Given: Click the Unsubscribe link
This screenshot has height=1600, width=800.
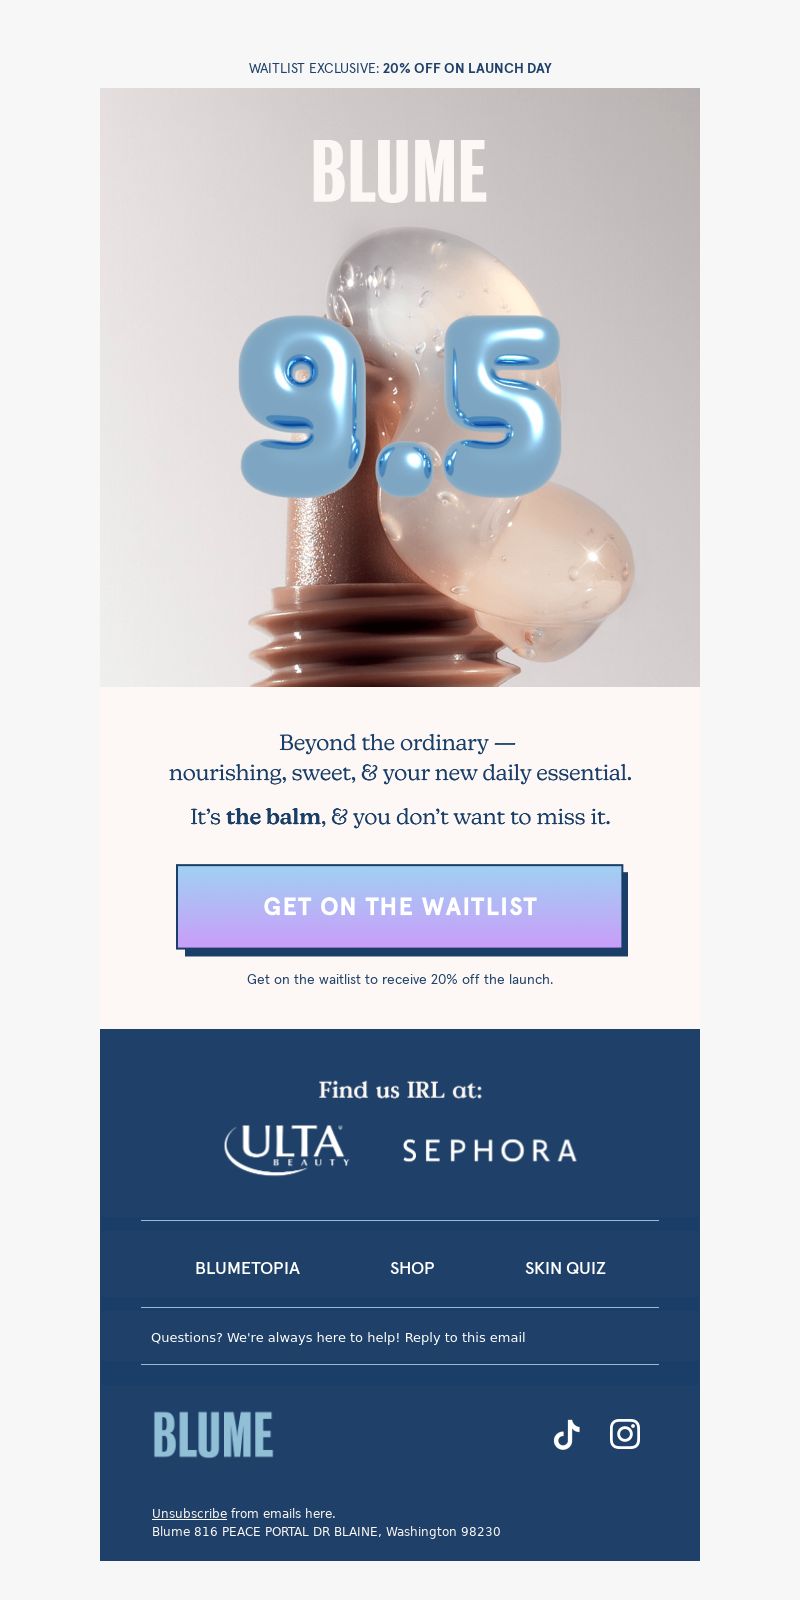Looking at the screenshot, I should click(189, 1514).
